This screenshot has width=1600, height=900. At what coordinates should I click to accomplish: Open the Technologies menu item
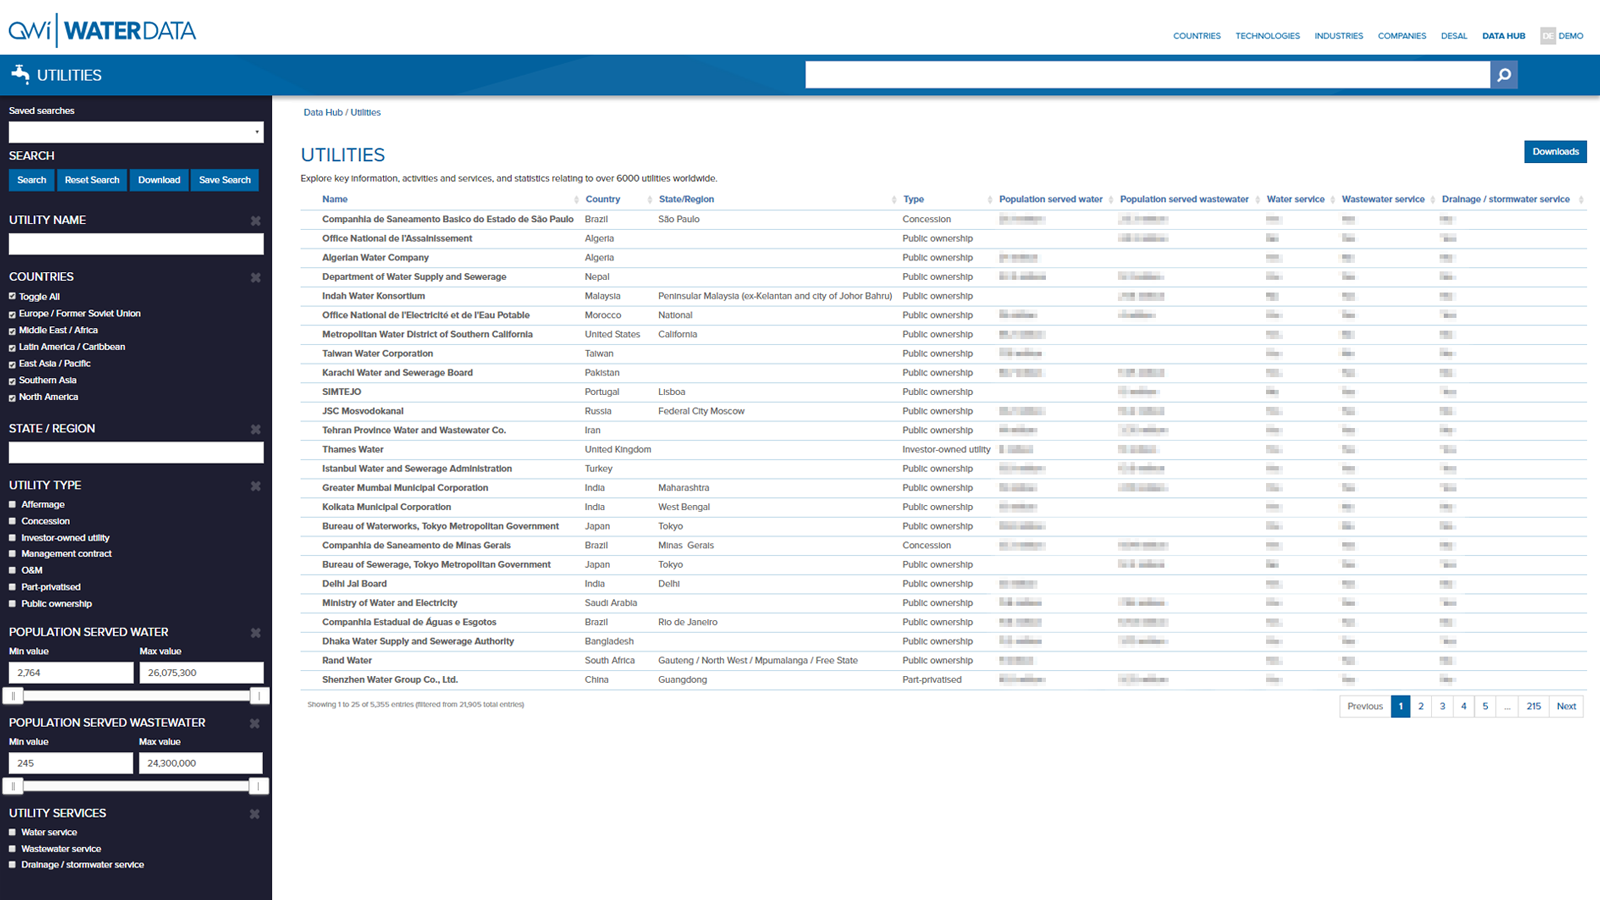coord(1267,36)
